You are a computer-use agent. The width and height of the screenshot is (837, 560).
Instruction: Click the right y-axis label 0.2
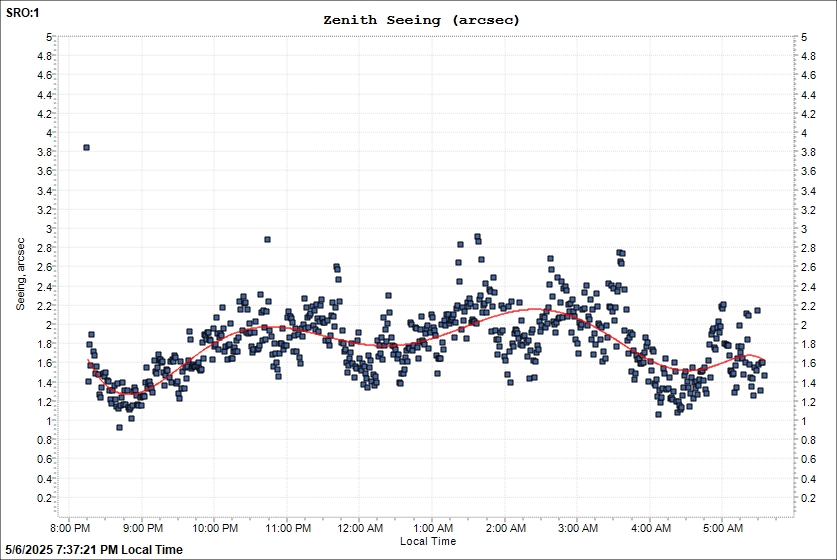point(809,498)
